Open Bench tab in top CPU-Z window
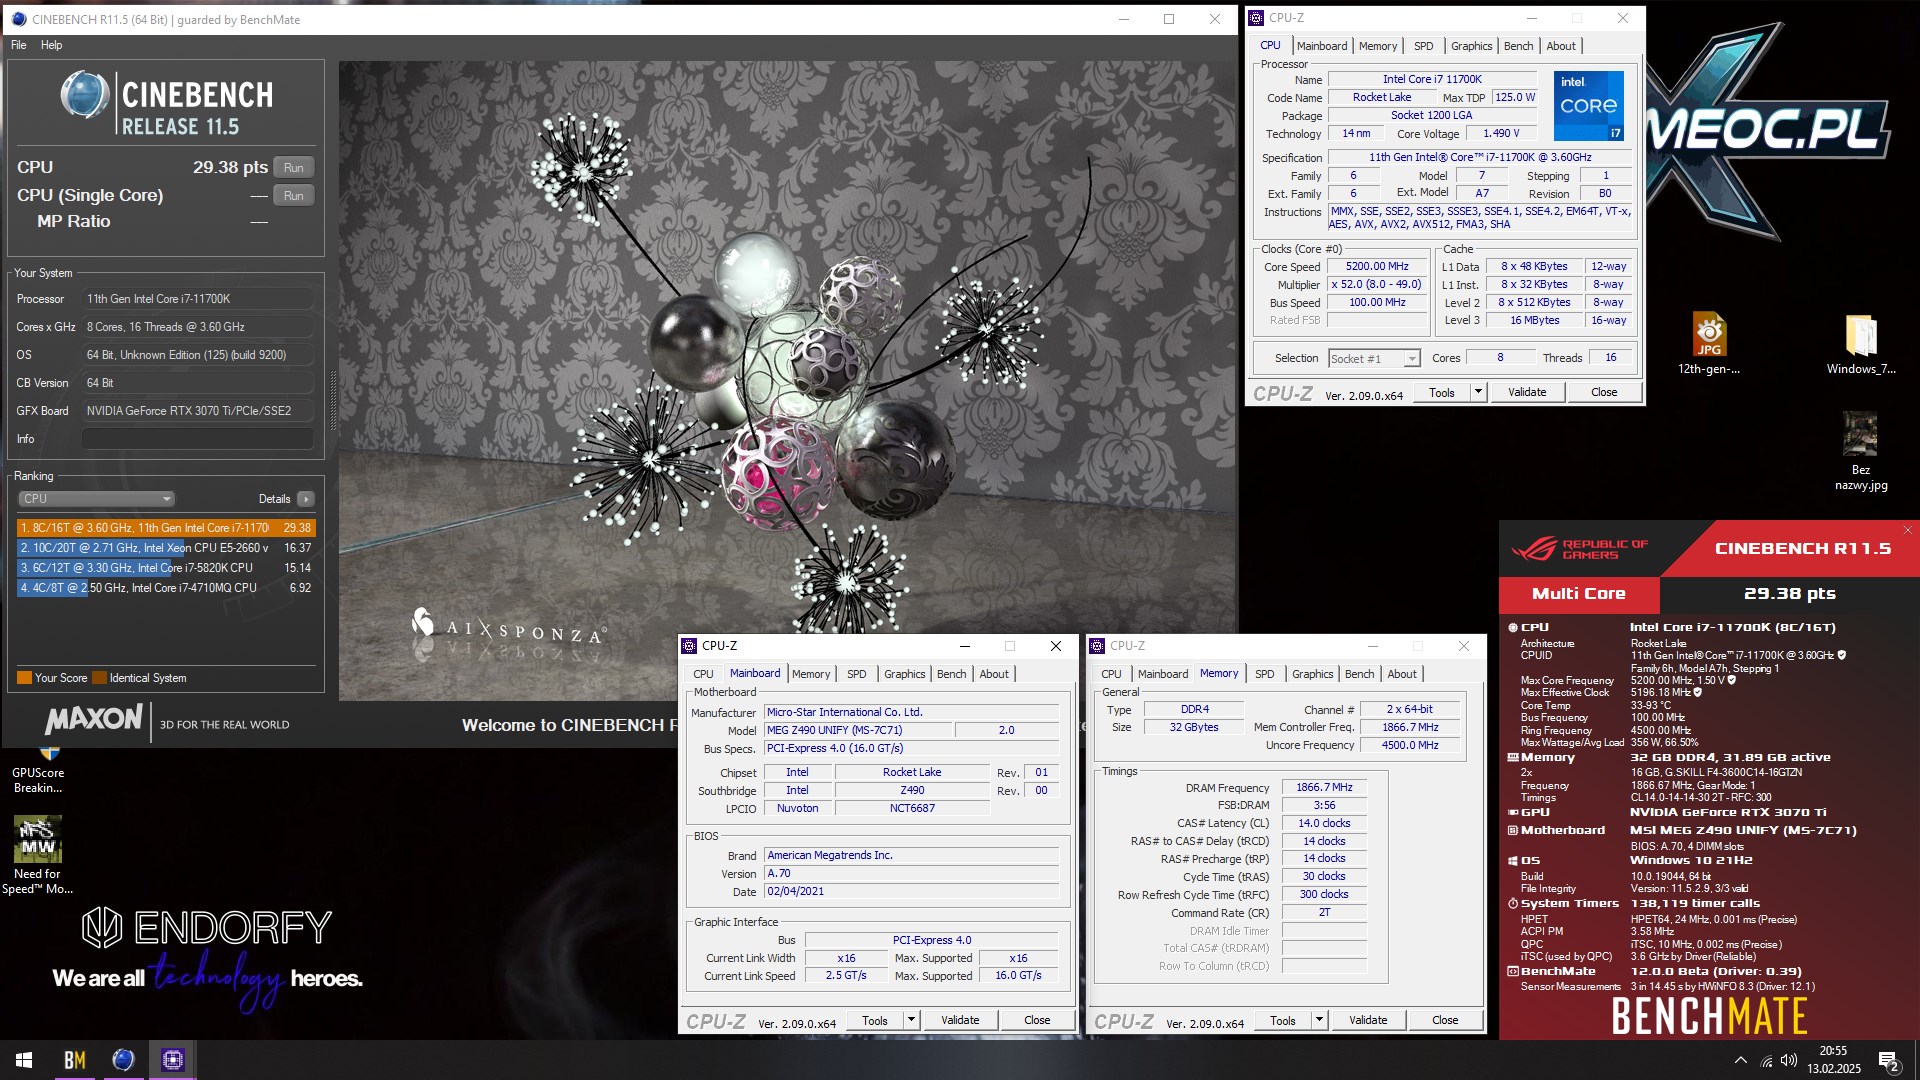The width and height of the screenshot is (1920, 1080). click(1518, 46)
